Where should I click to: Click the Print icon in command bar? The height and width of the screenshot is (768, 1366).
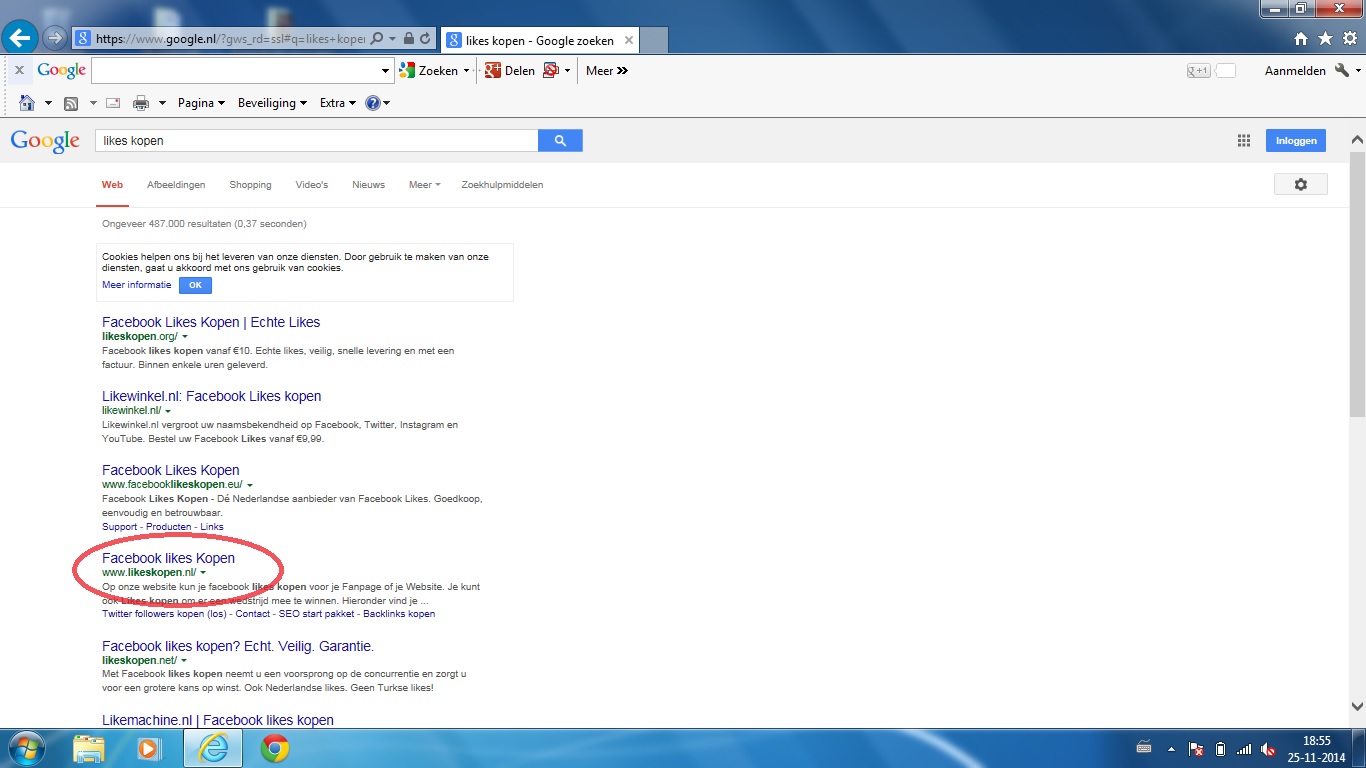pyautogui.click(x=141, y=103)
